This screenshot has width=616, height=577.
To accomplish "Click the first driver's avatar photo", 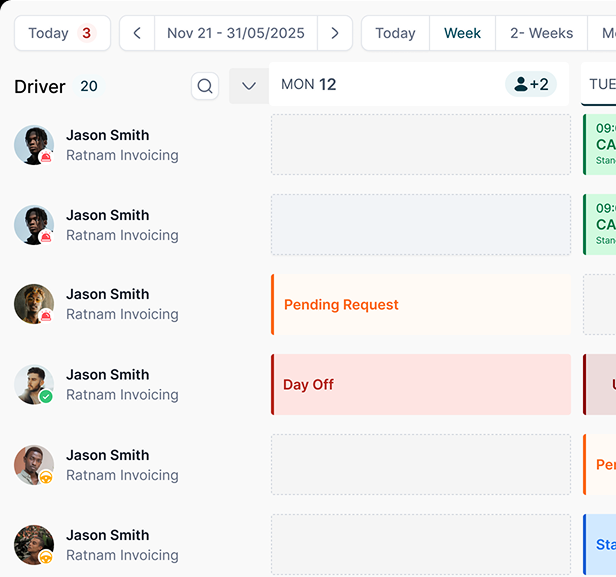I will [x=32, y=144].
